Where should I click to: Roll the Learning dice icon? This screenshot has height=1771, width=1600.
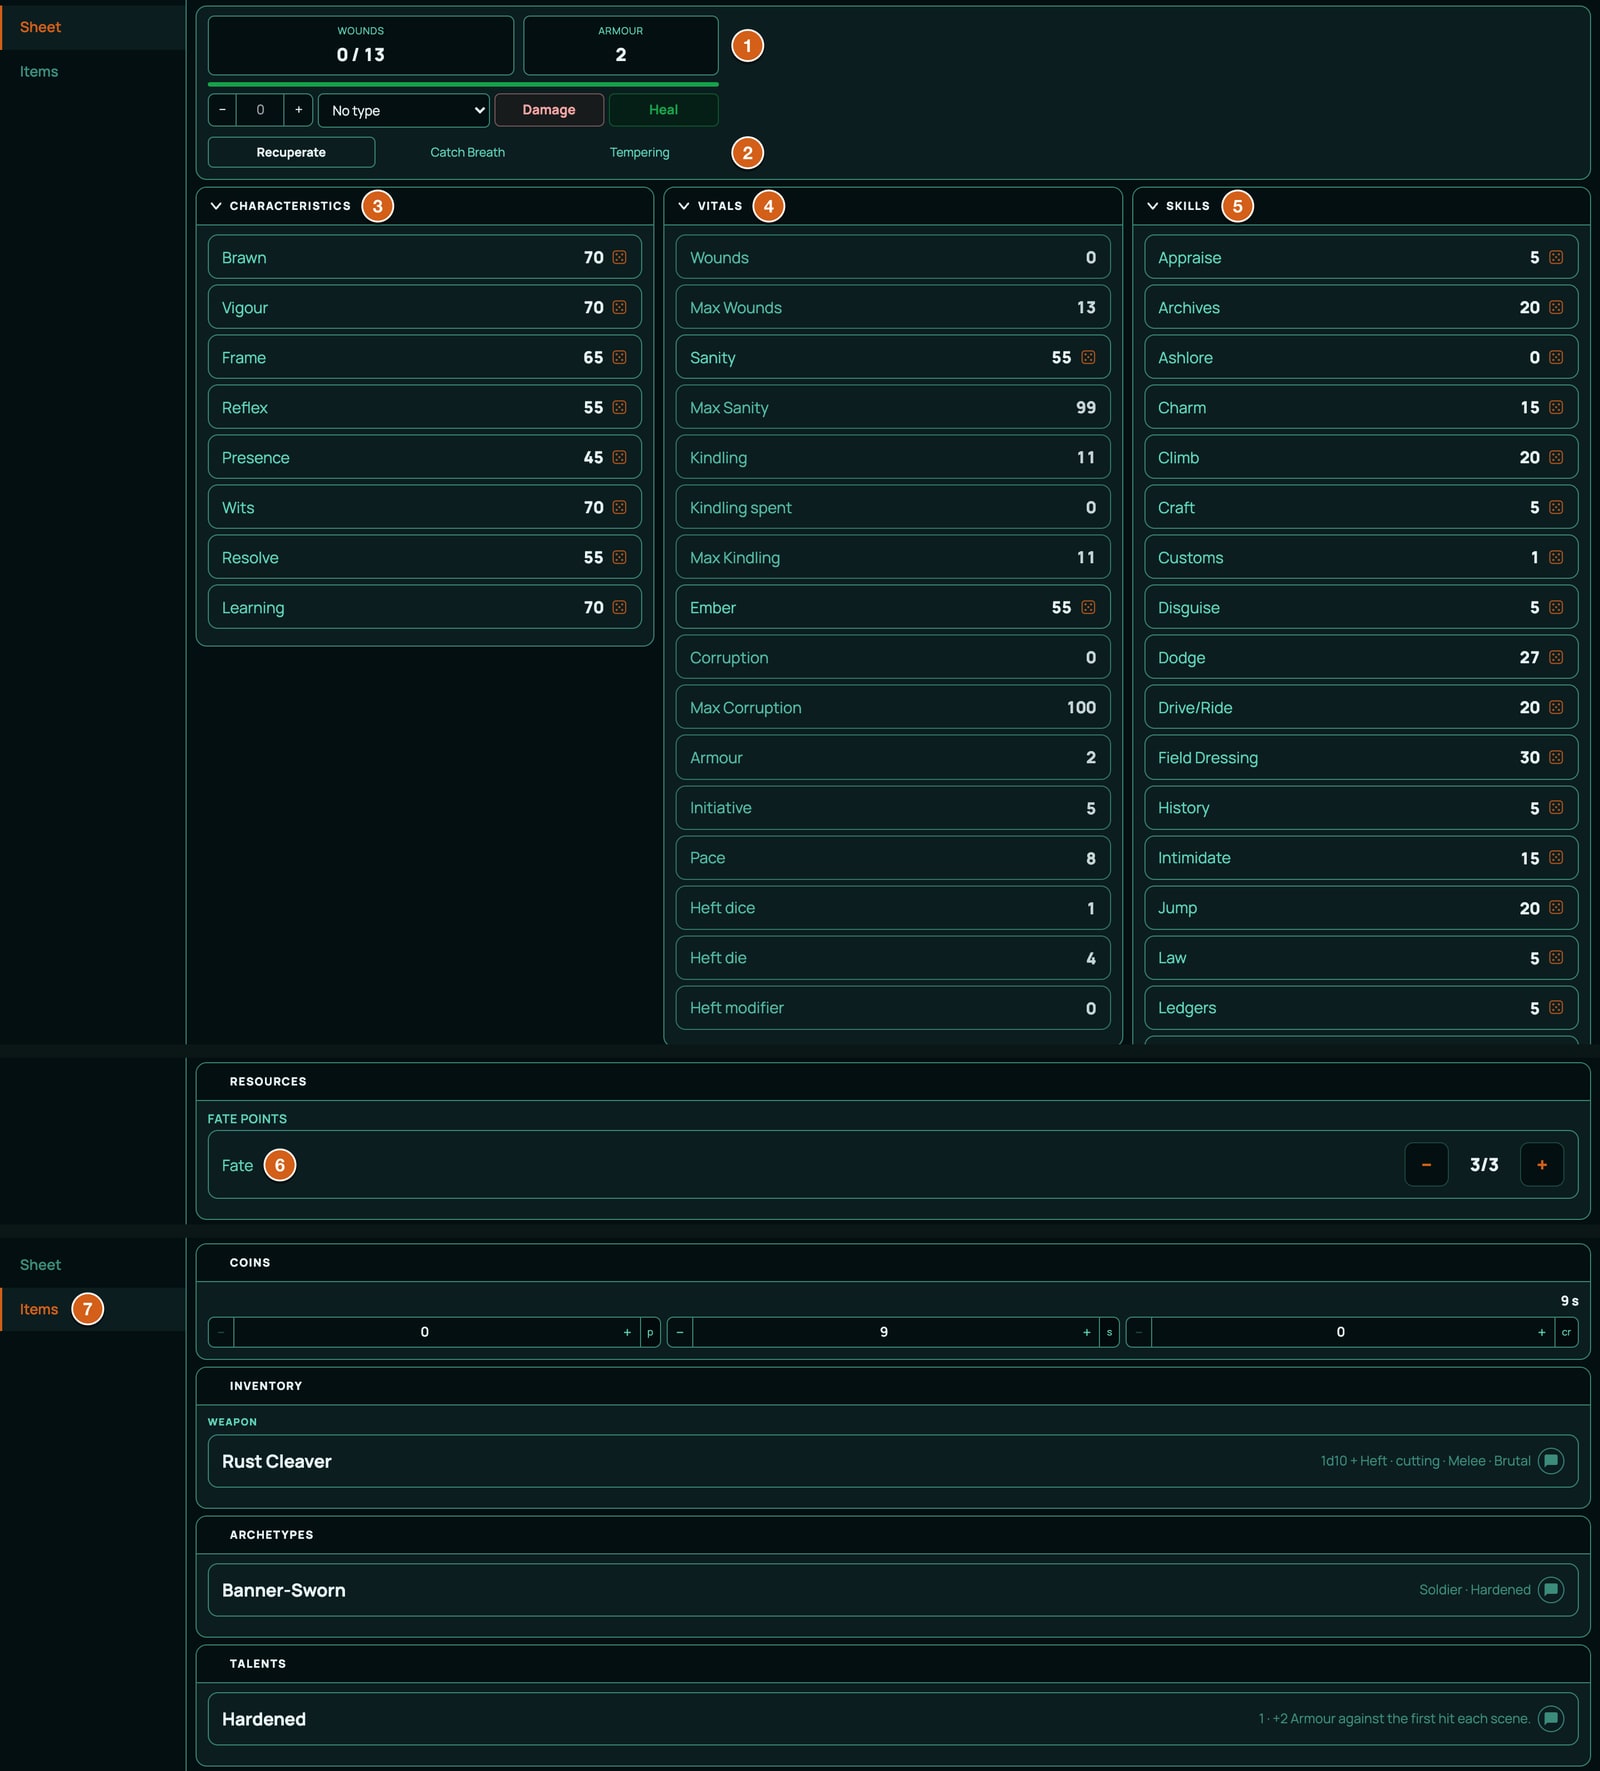619,607
